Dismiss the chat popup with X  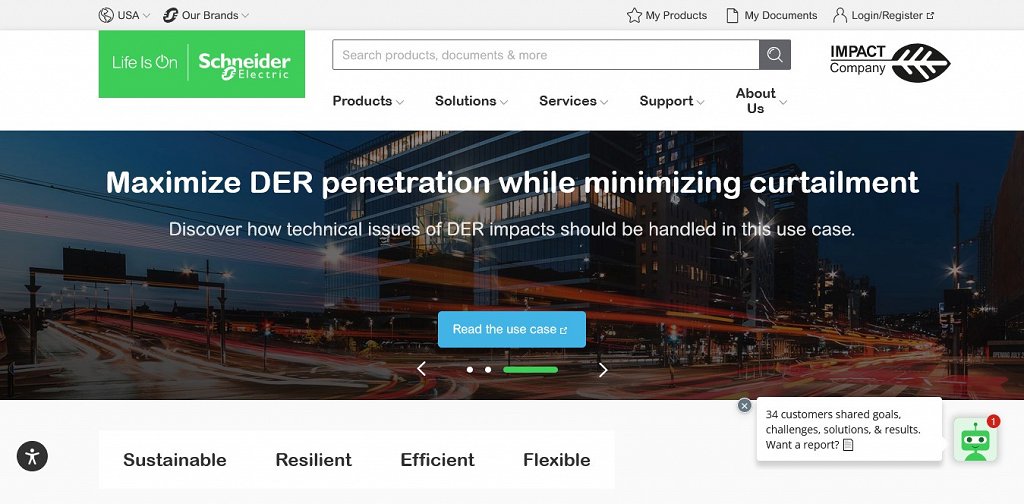click(744, 405)
